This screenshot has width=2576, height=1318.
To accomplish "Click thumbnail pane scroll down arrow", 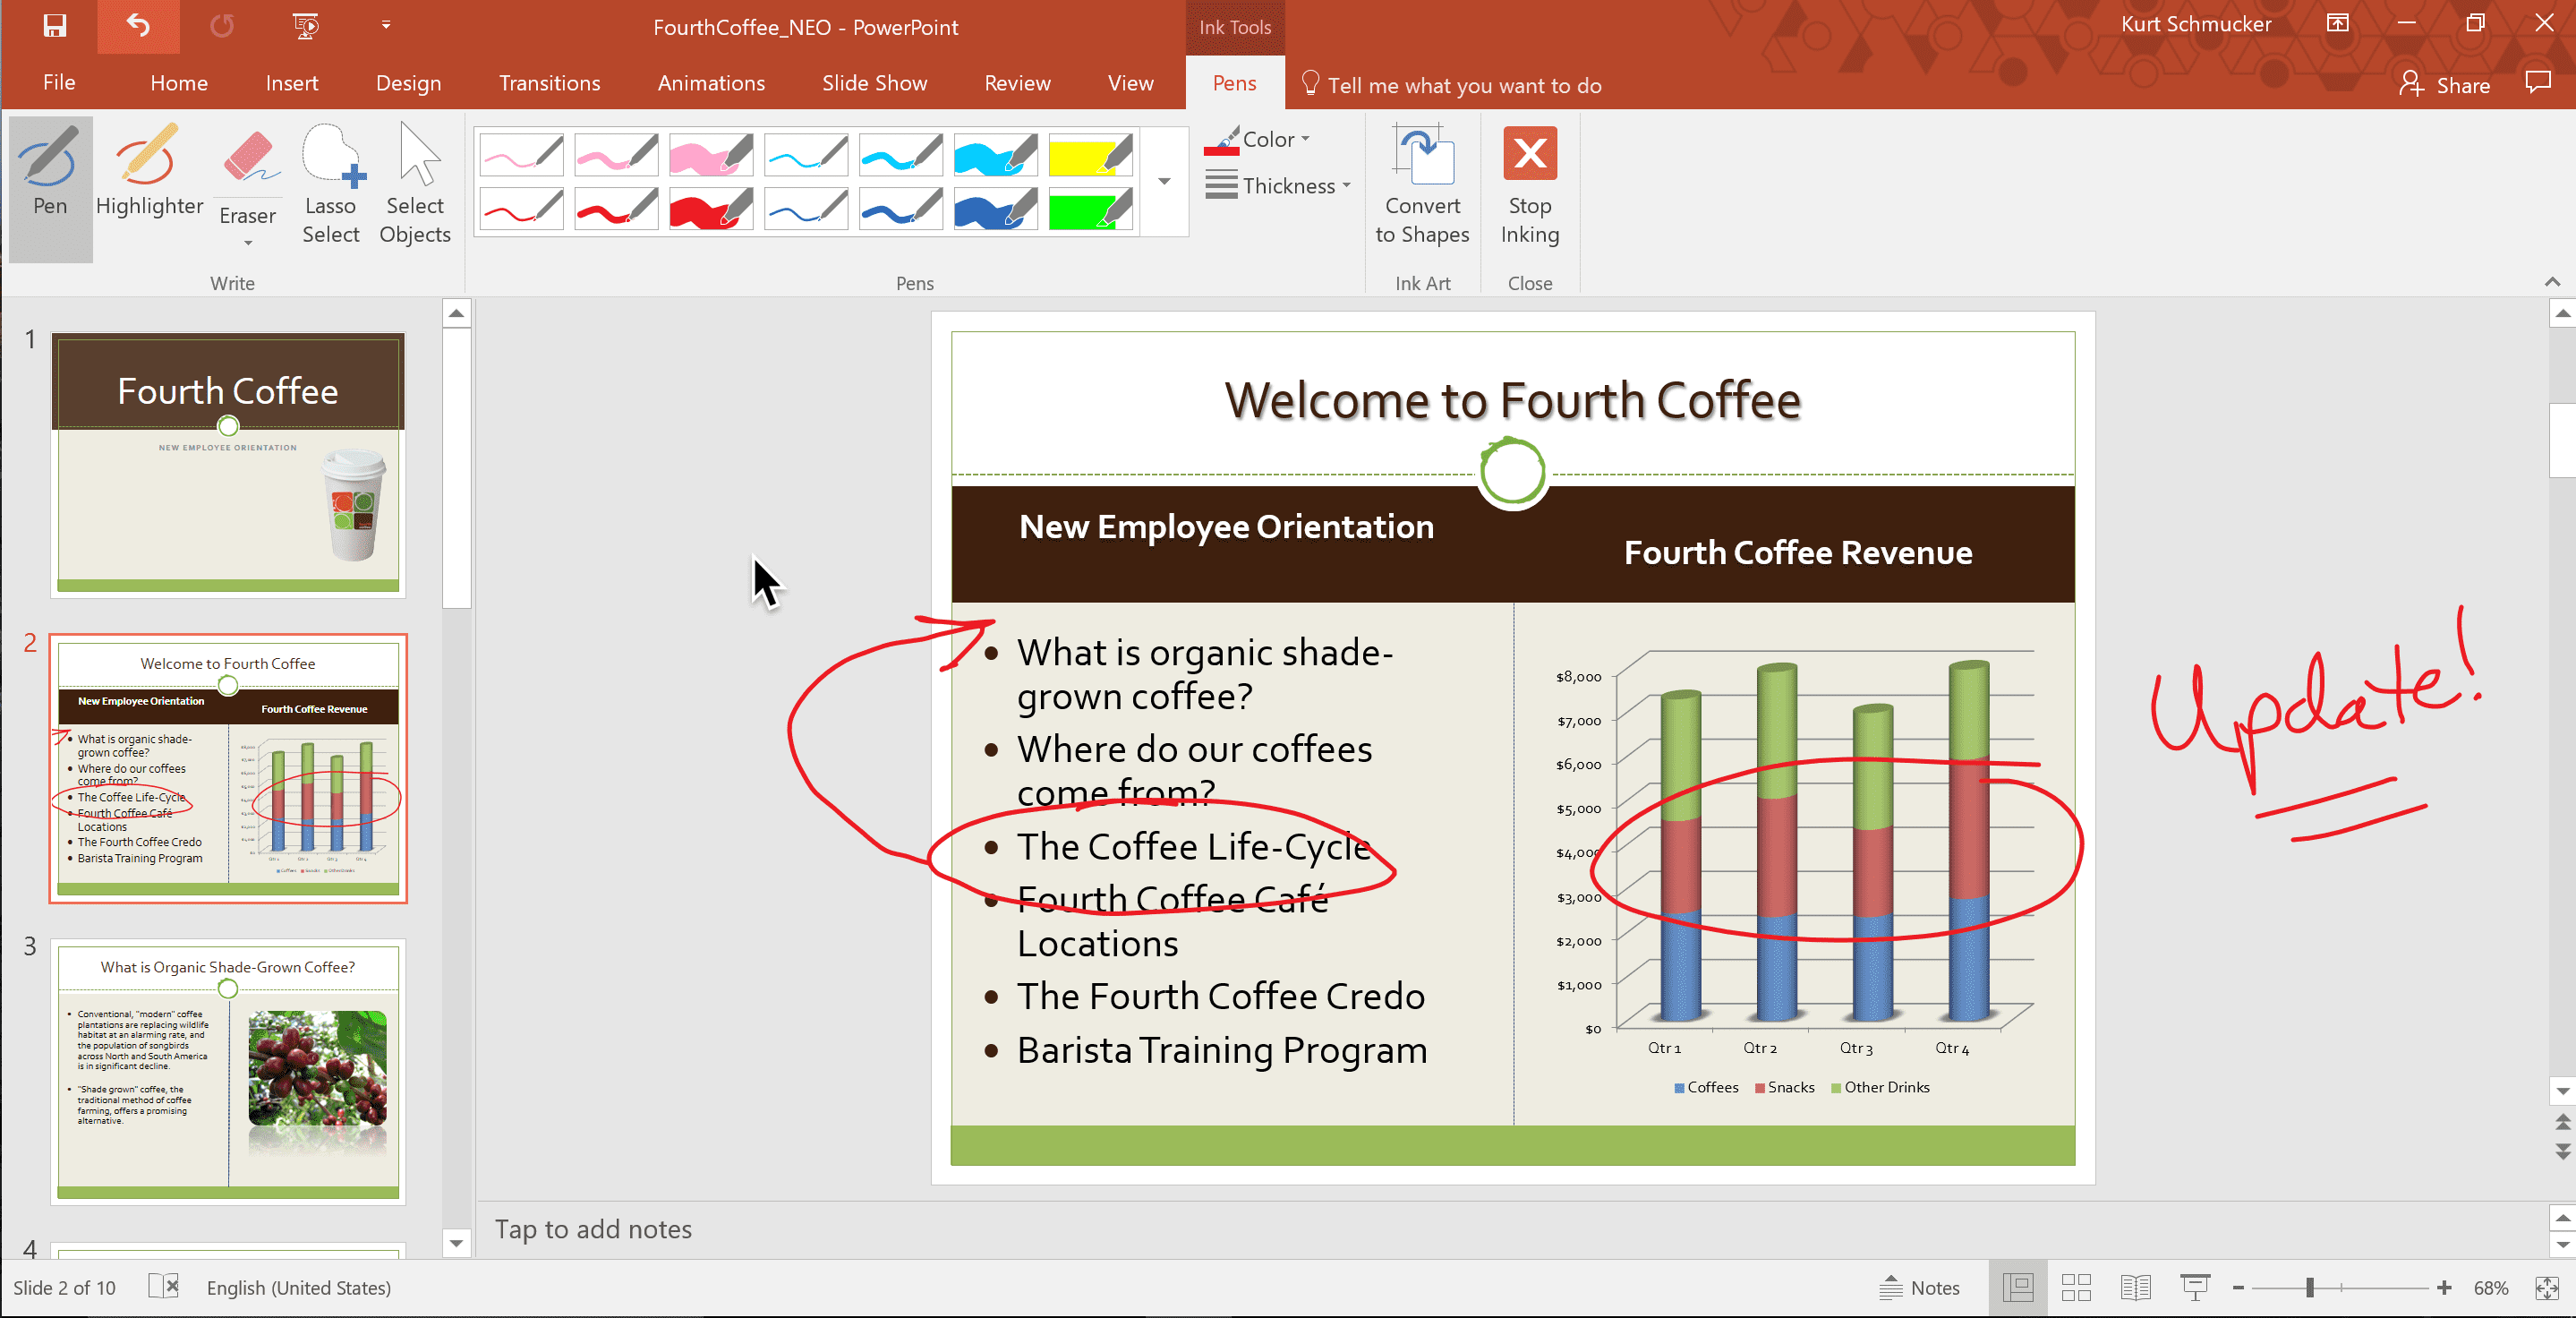I will (456, 1243).
